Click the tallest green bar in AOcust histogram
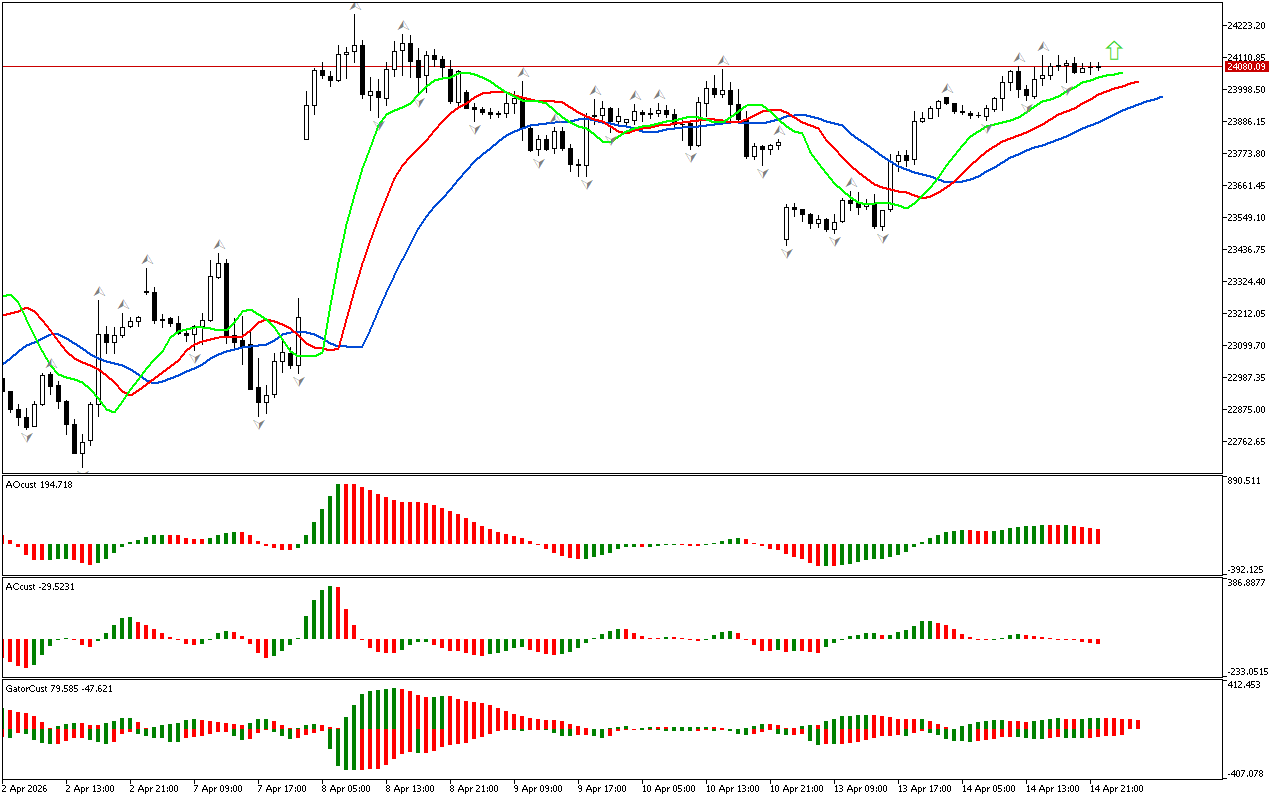 tap(338, 513)
